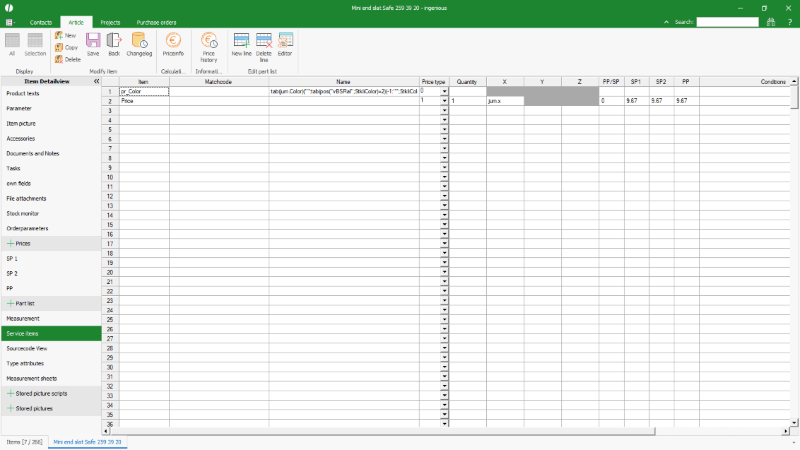The image size is (800, 450).
Task: Click Delete line icon
Action: click(264, 47)
